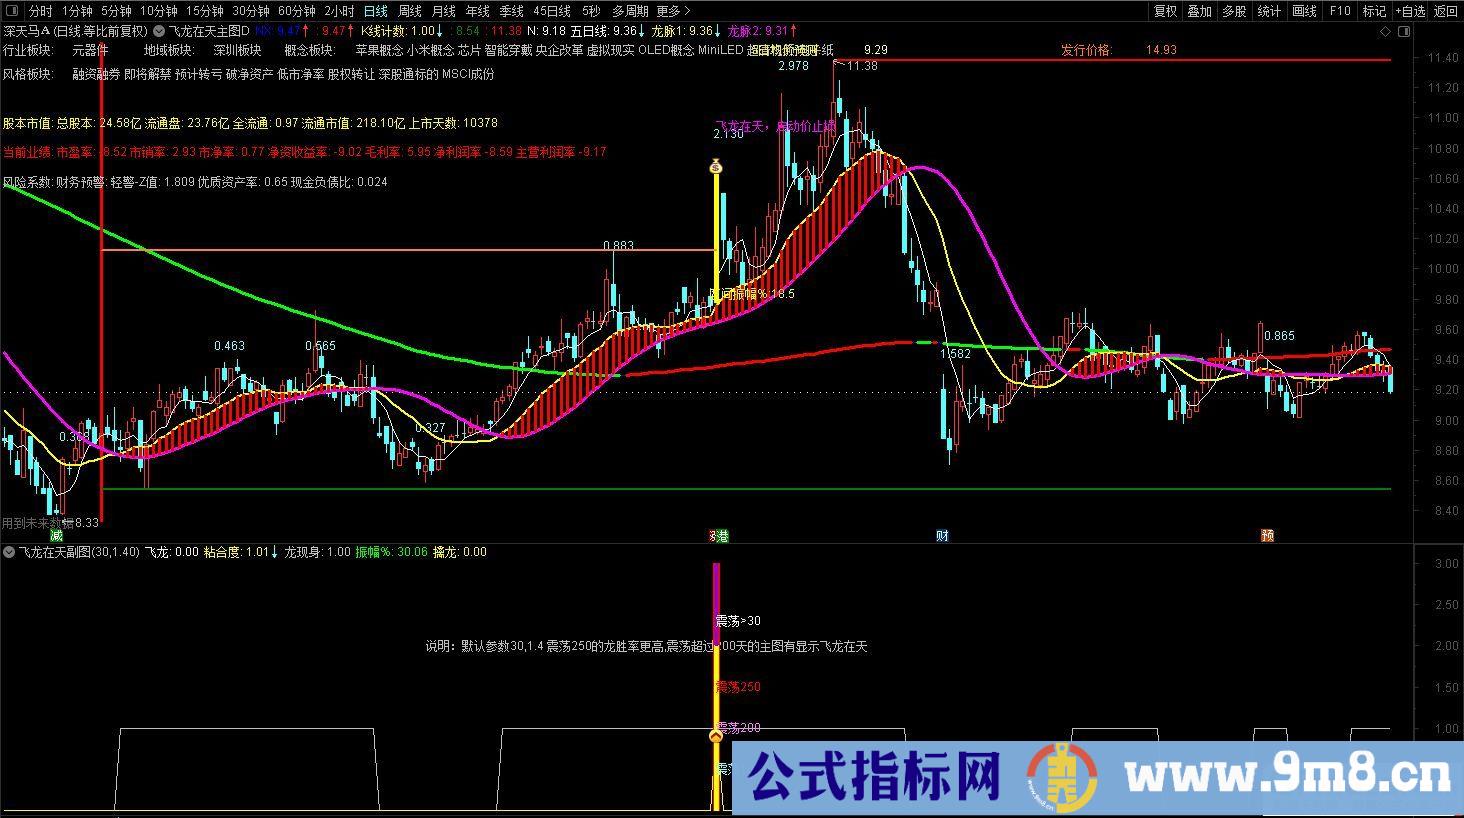The height and width of the screenshot is (818, 1464).
Task: Click the 财 event marker on the time axis
Action: [942, 536]
